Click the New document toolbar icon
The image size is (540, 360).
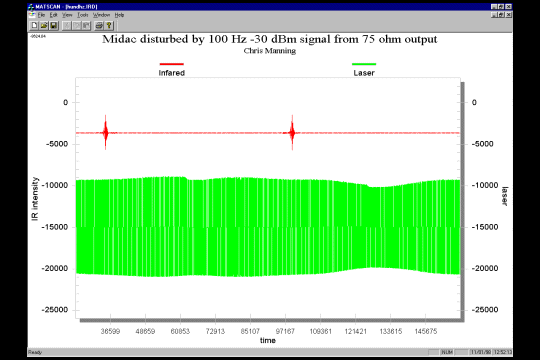34,25
